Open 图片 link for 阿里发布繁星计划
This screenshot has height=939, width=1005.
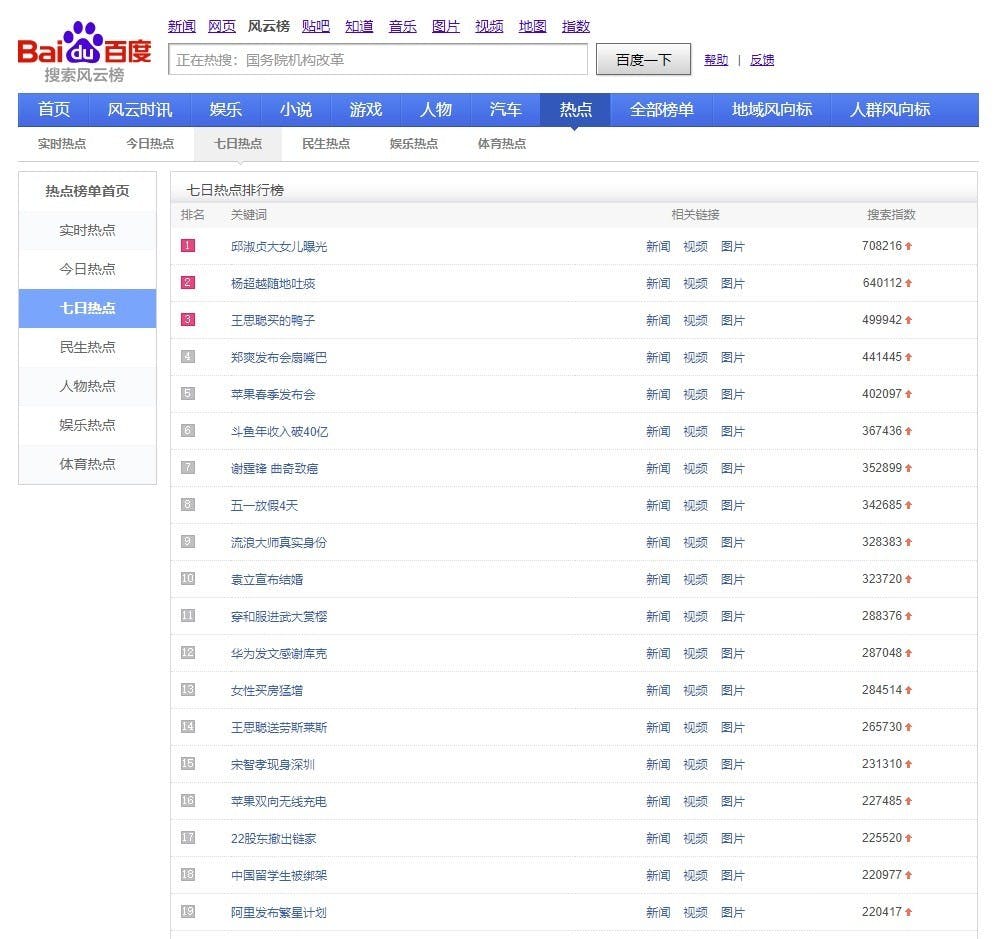[x=733, y=913]
